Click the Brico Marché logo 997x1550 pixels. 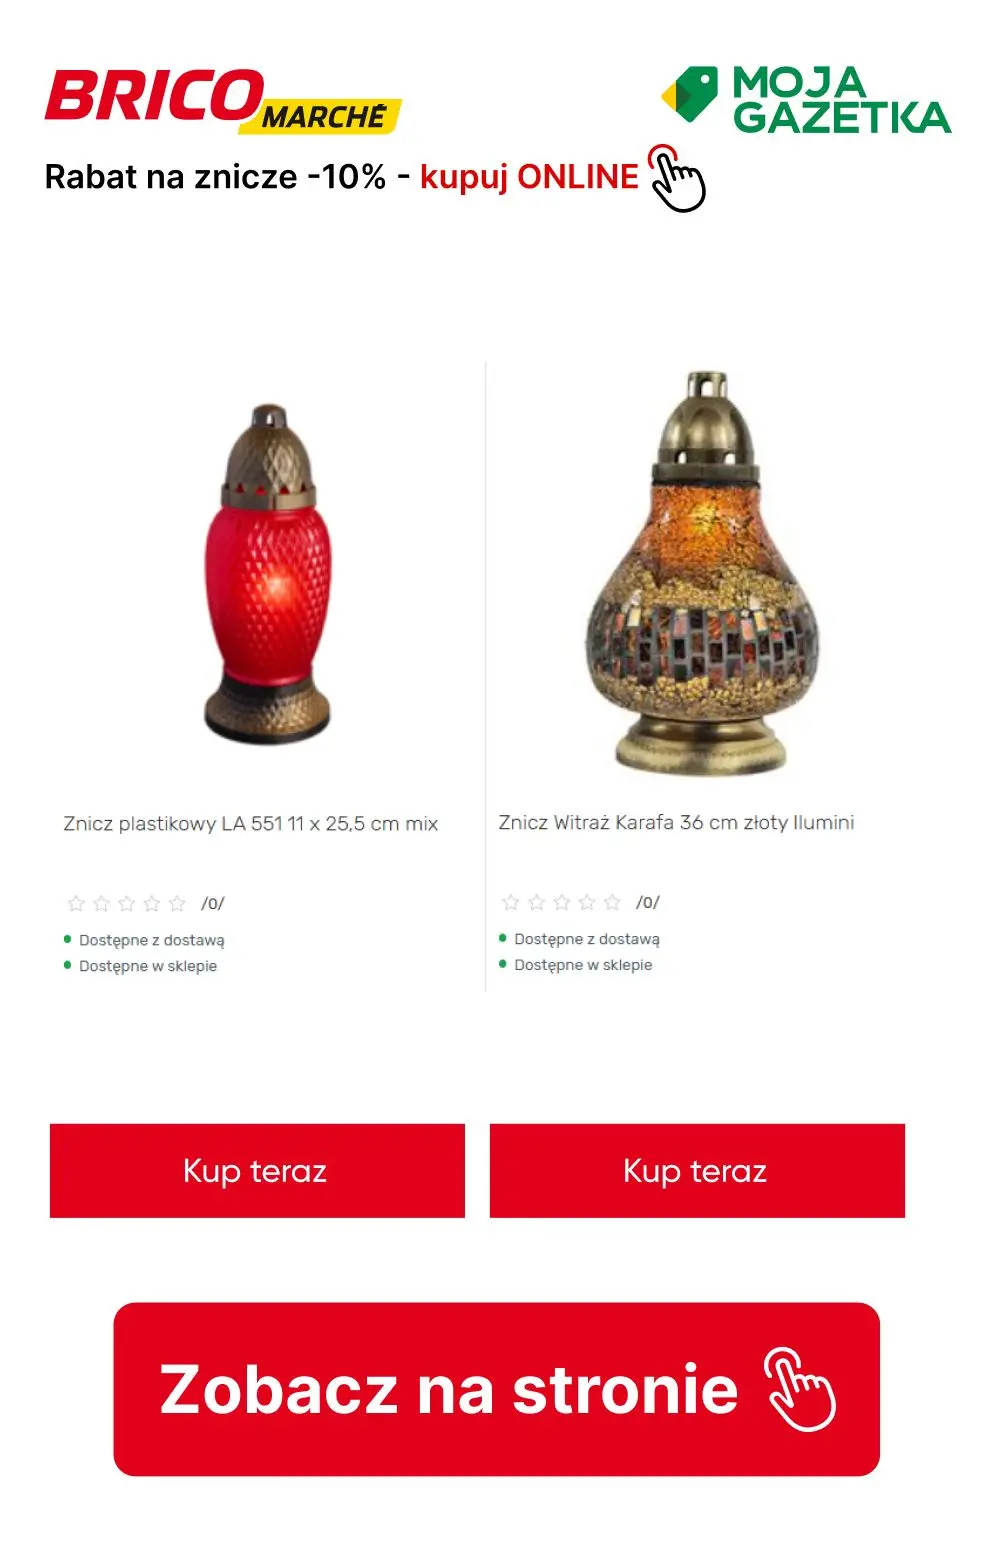[222, 101]
